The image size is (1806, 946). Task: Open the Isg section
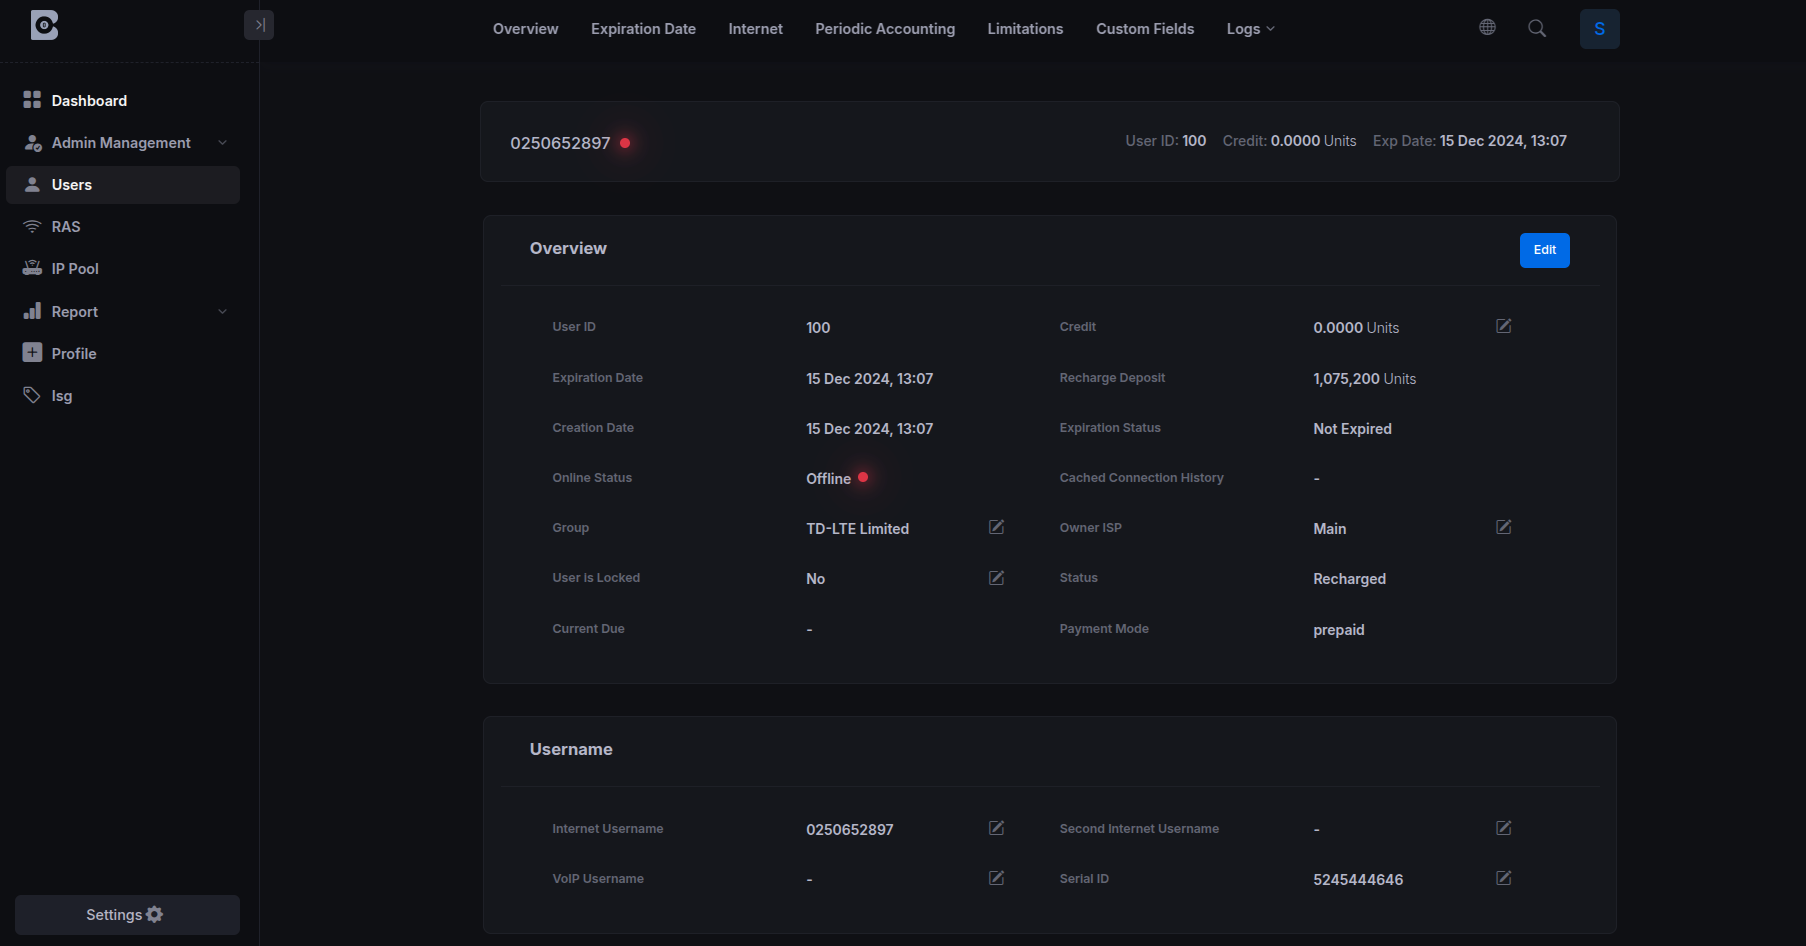pos(60,395)
